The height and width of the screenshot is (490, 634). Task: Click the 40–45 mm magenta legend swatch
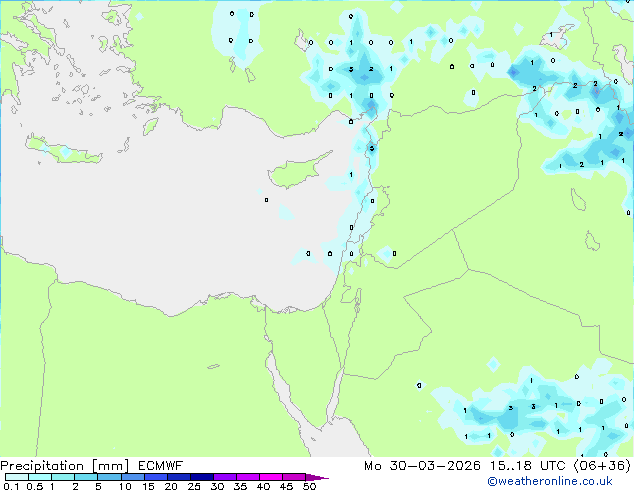click(271, 477)
